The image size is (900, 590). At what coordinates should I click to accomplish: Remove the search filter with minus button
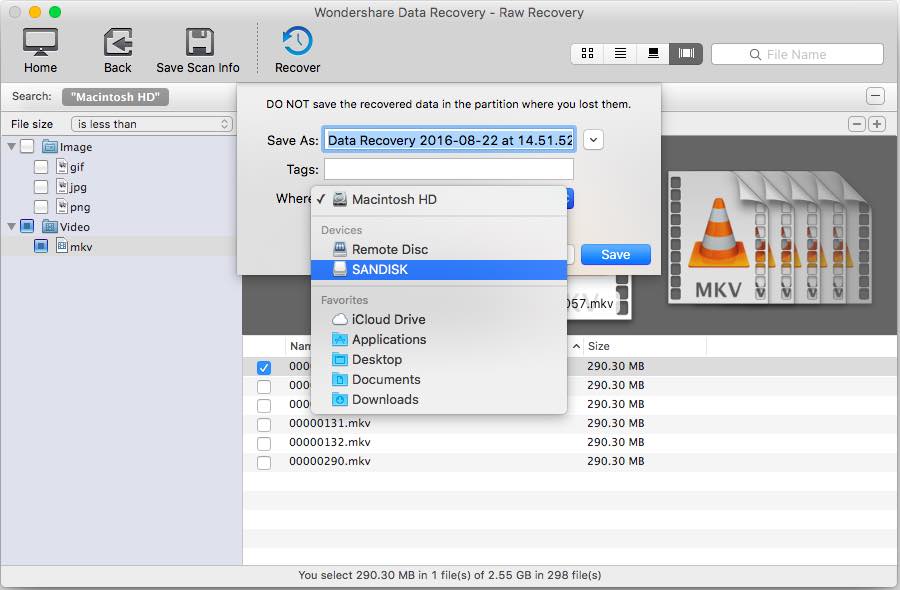point(875,97)
